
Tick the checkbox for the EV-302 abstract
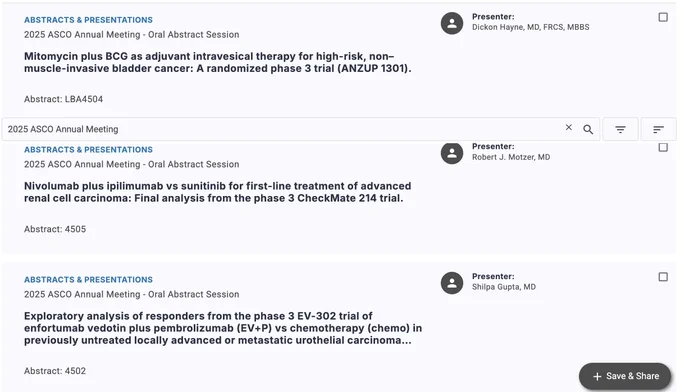coord(663,277)
